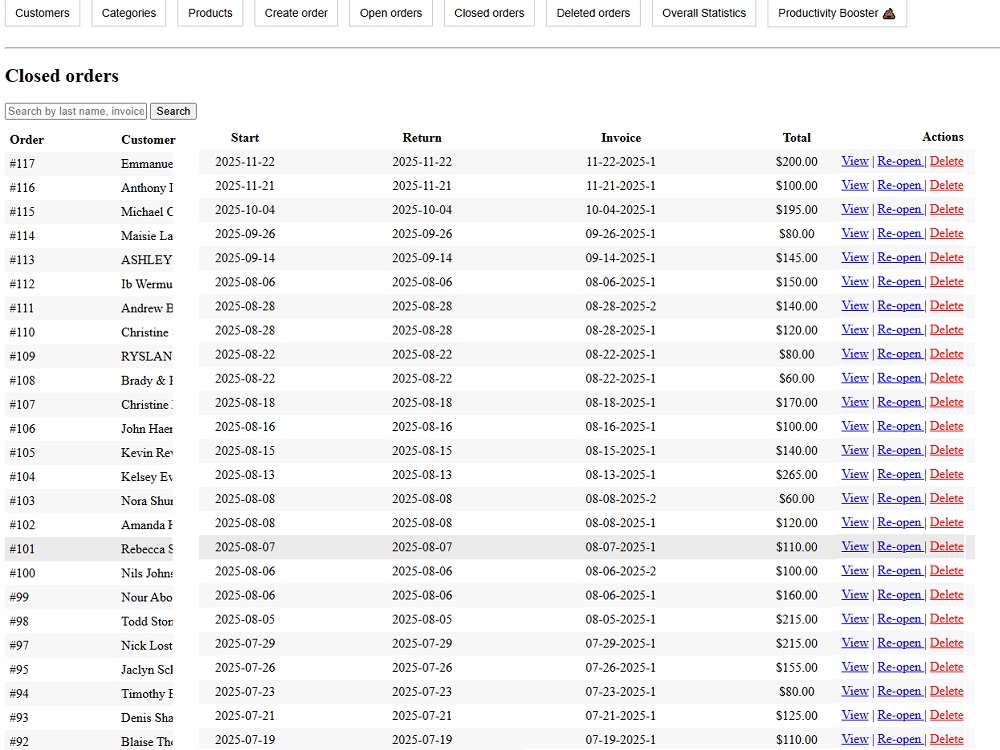Click the Order column header
1000x750 pixels.
(x=27, y=140)
